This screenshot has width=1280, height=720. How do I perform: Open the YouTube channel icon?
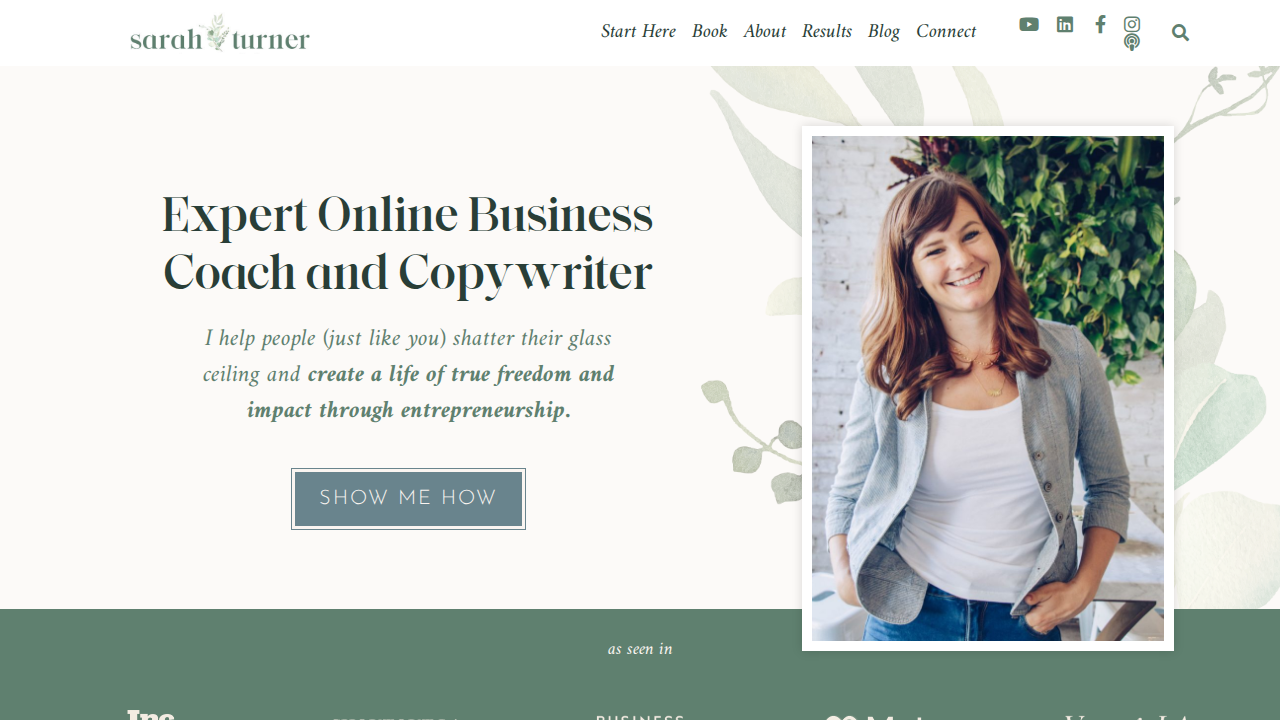pyautogui.click(x=1029, y=24)
